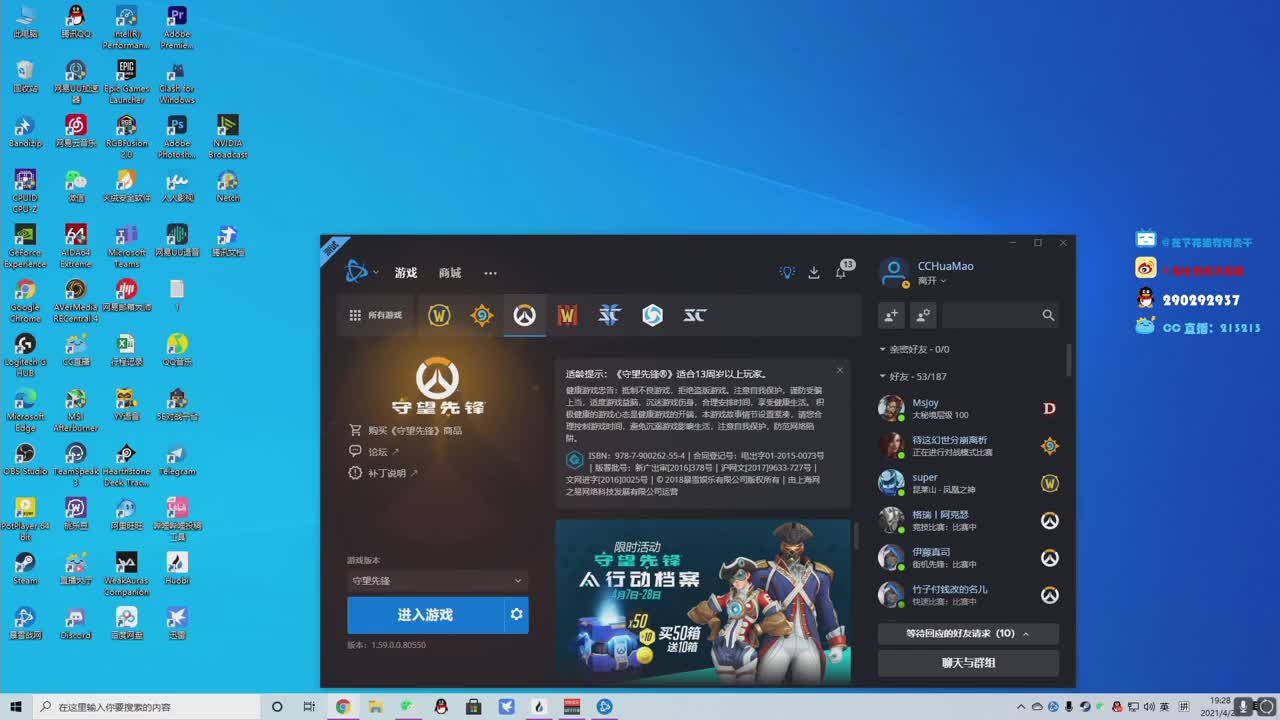This screenshot has height=720, width=1280.
Task: Click the 购买《守望先锋》商品 cart icon
Action: coord(355,430)
